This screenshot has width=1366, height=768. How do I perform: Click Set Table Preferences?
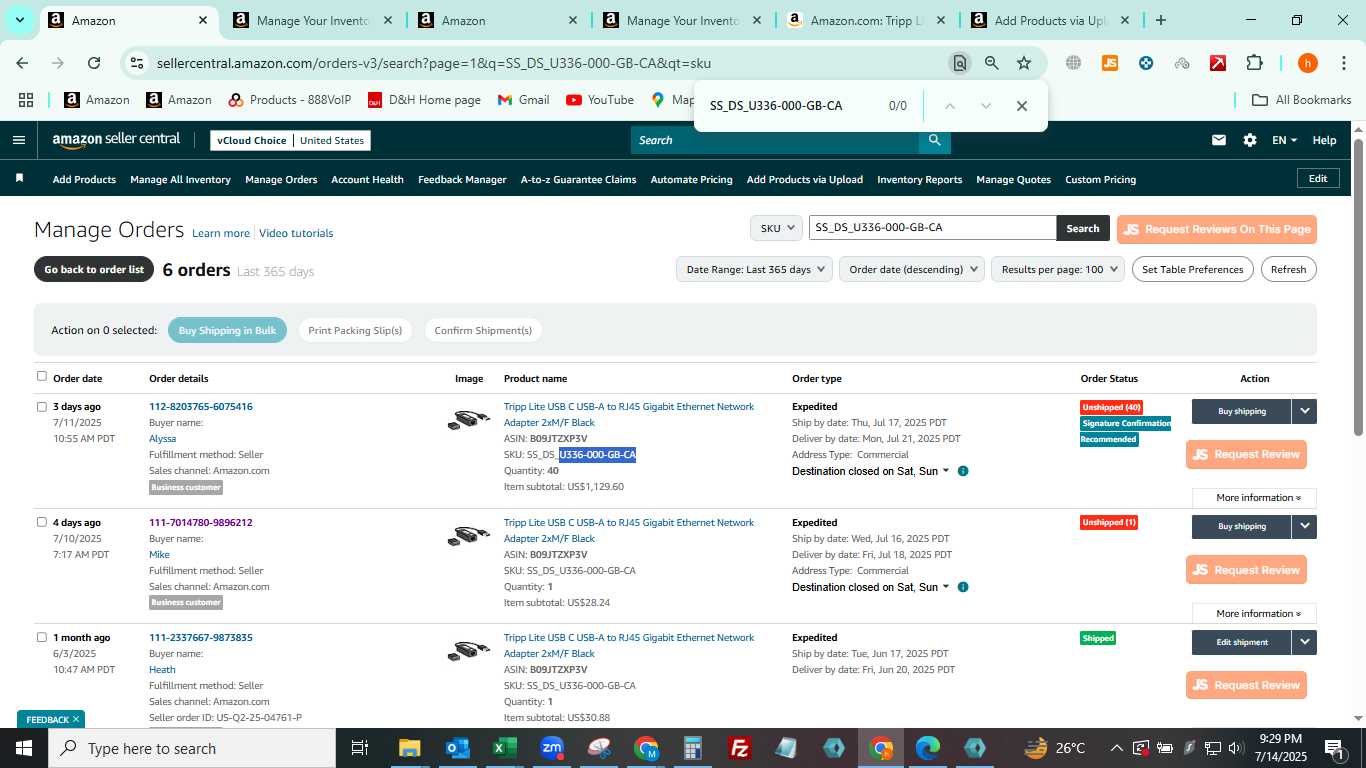click(1192, 269)
